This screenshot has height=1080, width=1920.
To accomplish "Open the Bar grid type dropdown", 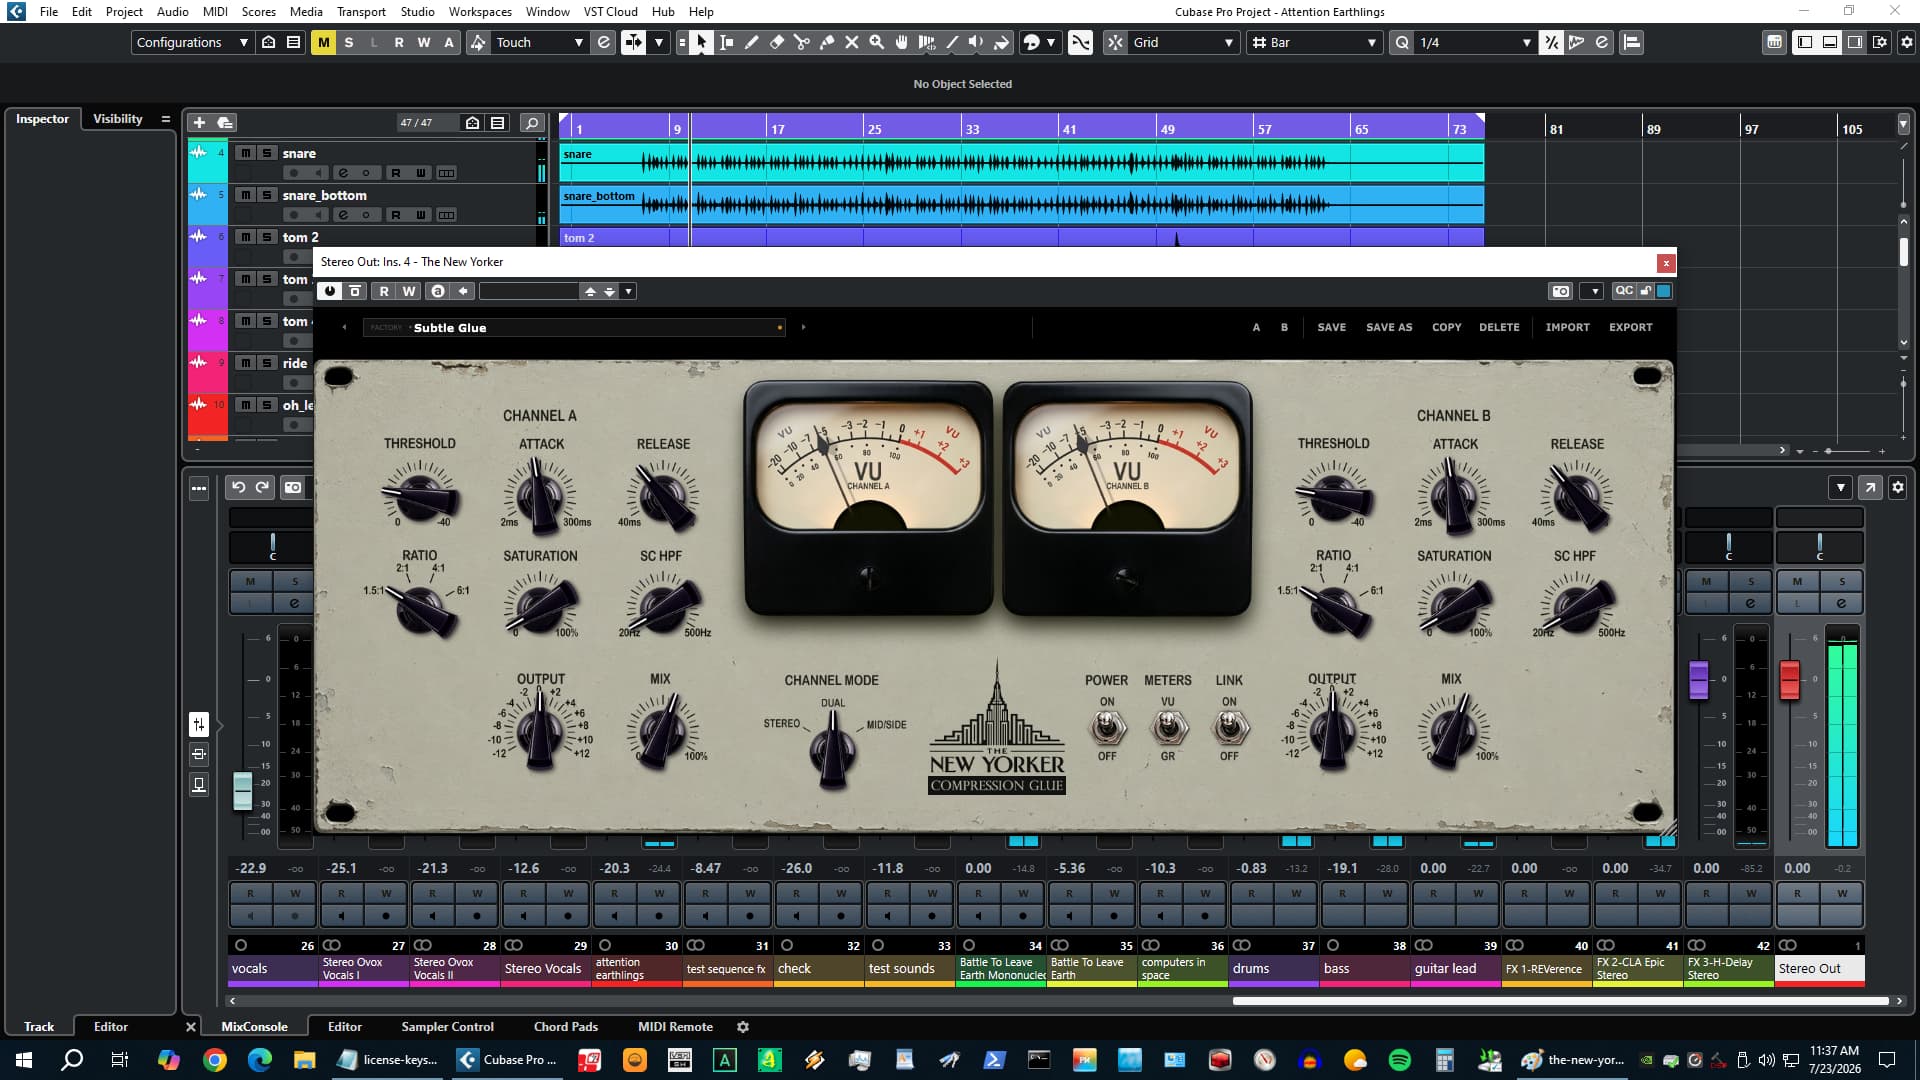I will pos(1314,42).
